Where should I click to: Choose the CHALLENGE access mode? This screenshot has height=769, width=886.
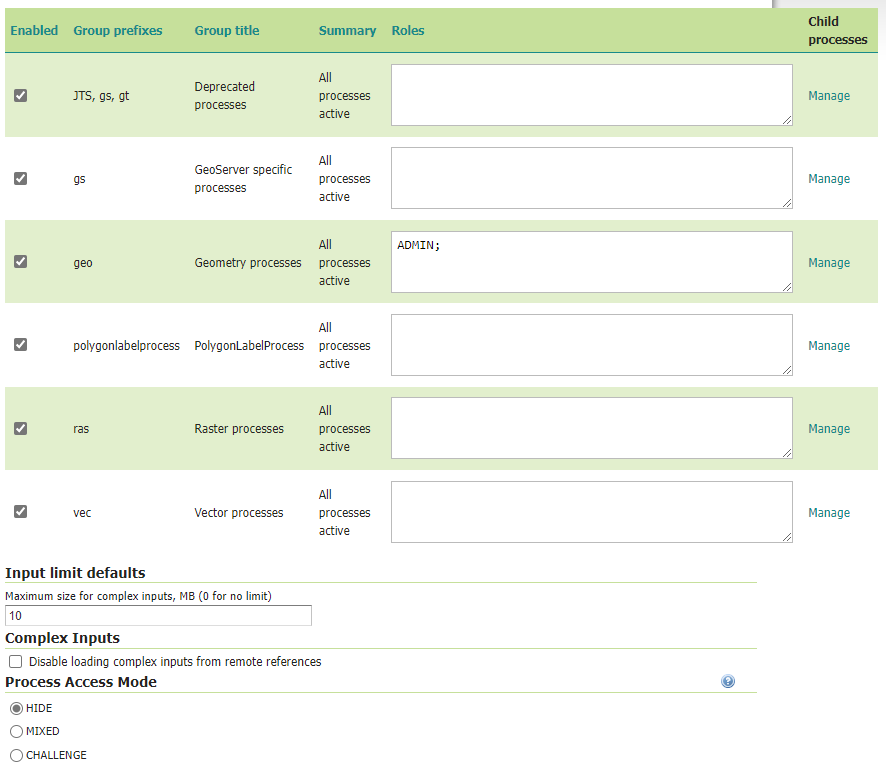[16, 755]
